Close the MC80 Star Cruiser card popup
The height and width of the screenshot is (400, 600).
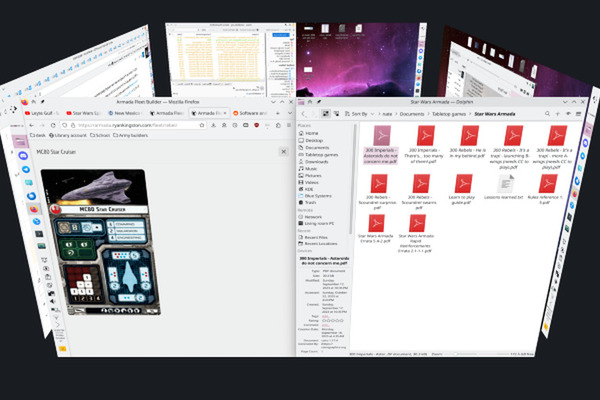282,152
